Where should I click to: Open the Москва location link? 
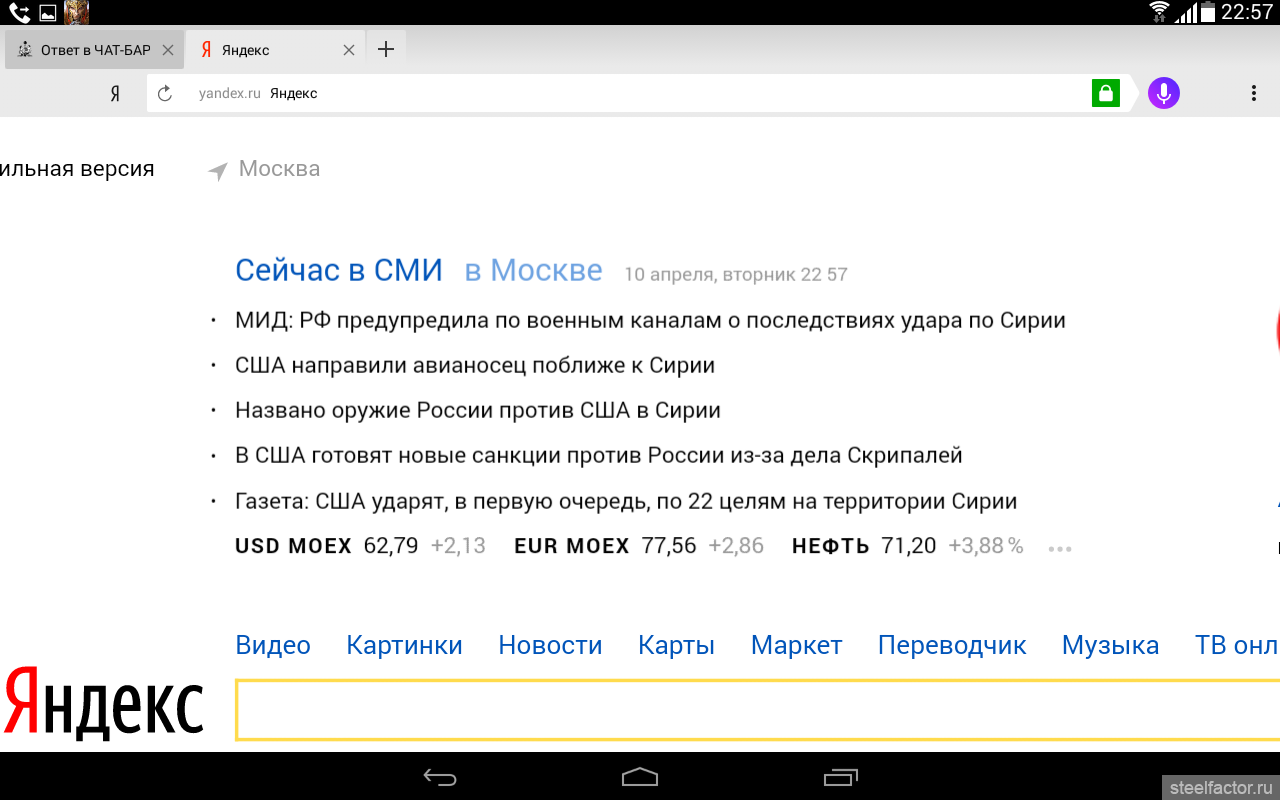pos(279,169)
